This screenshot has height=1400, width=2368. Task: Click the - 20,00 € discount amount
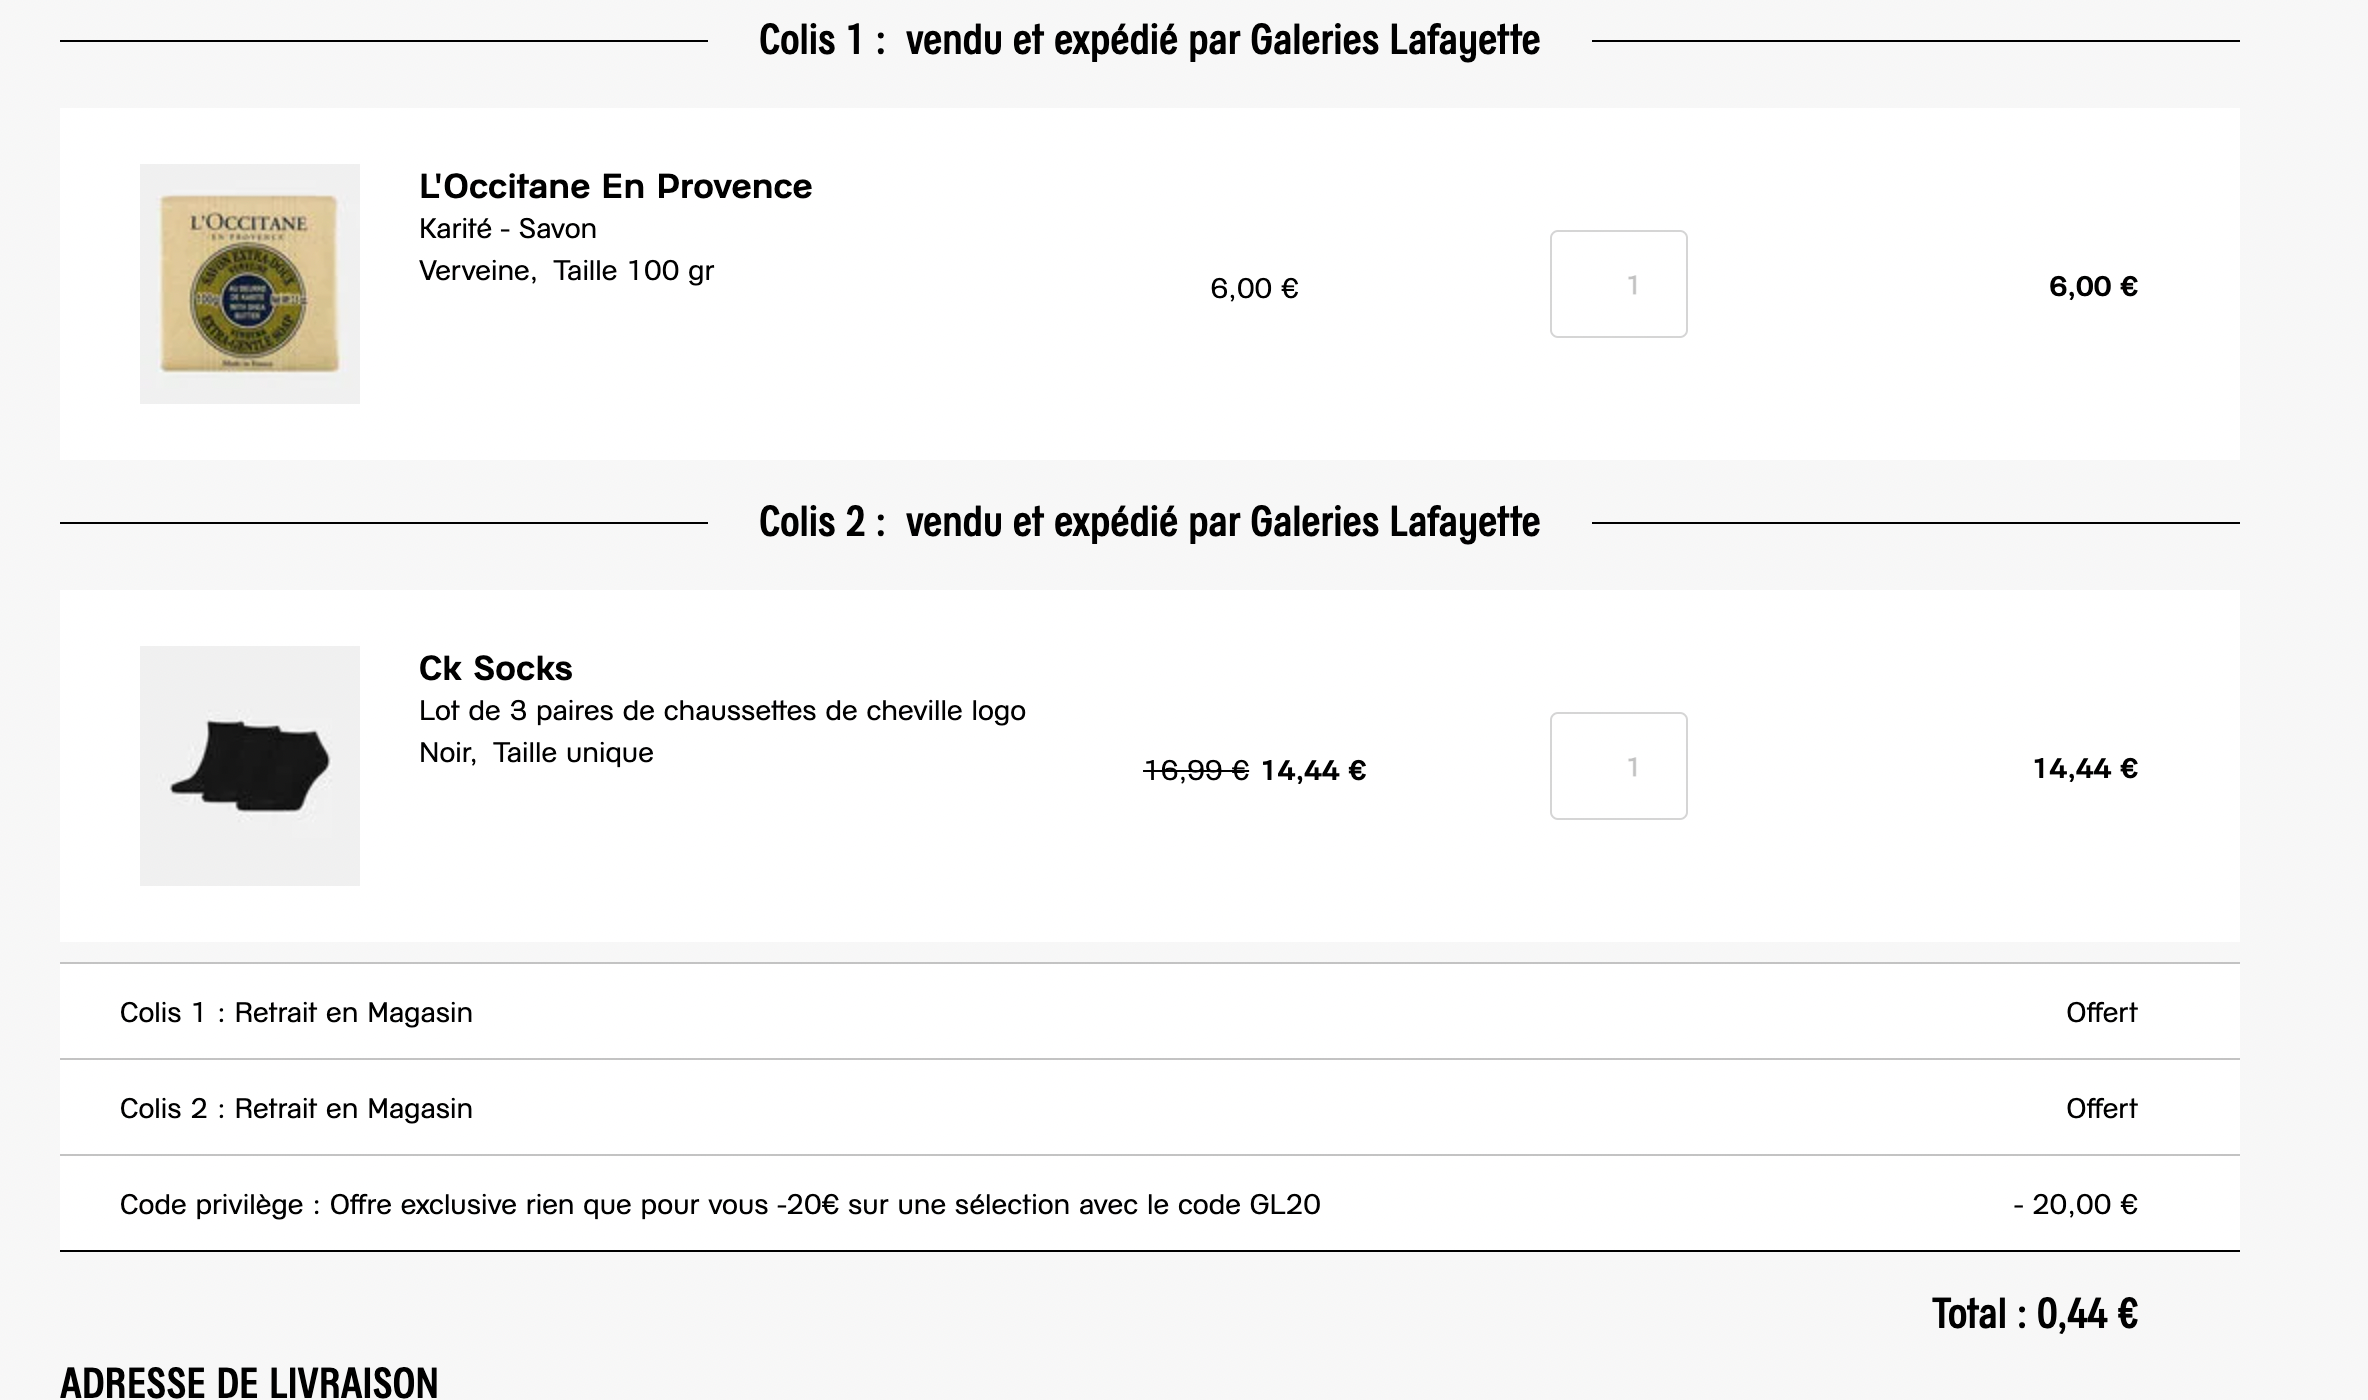click(2075, 1205)
